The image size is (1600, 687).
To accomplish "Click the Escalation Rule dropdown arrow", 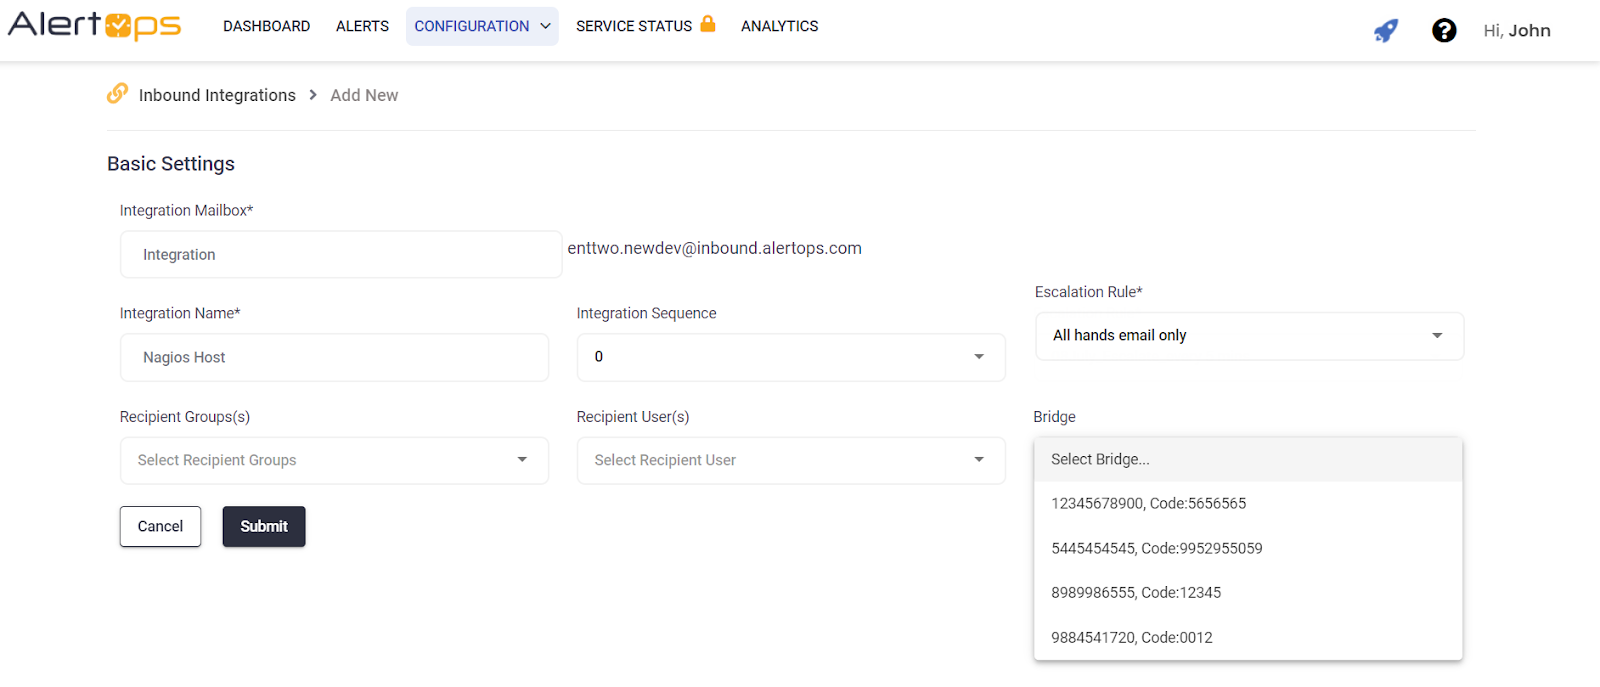I will click(1437, 336).
